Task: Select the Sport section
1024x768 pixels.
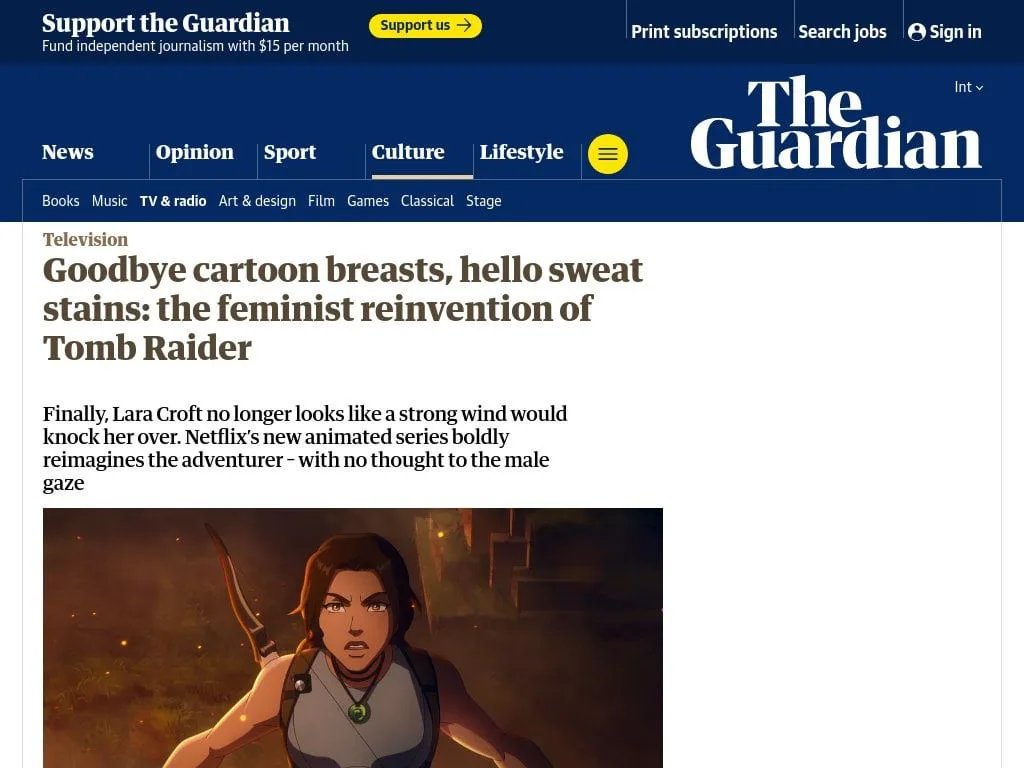Action: click(x=290, y=152)
